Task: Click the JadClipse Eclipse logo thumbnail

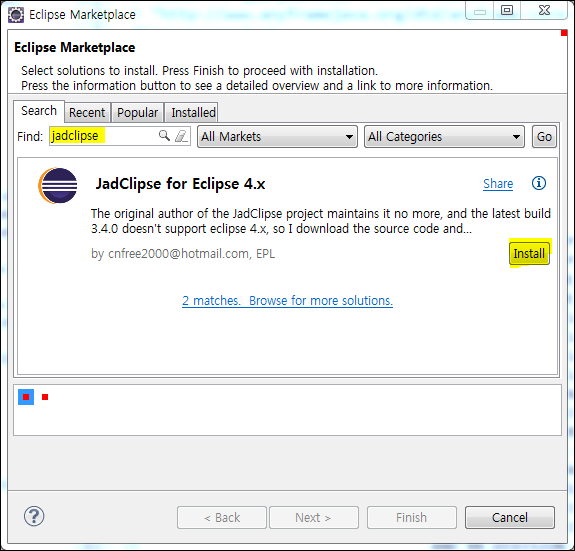Action: tap(58, 185)
